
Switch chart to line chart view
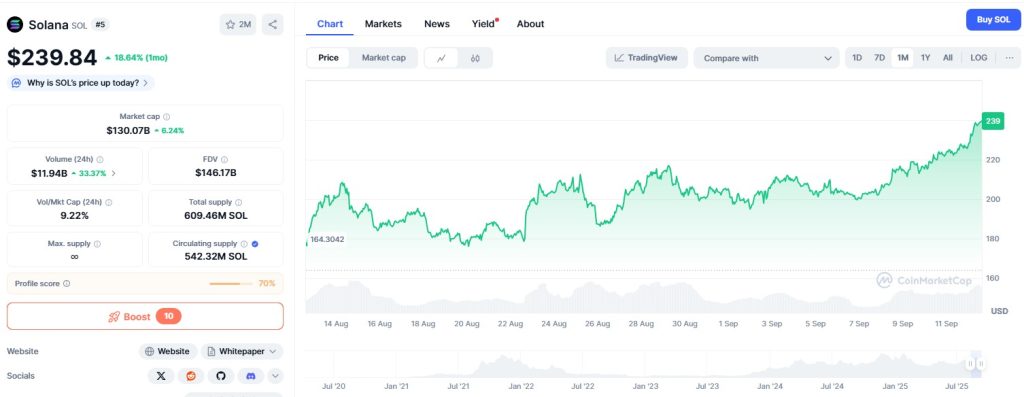click(x=441, y=58)
